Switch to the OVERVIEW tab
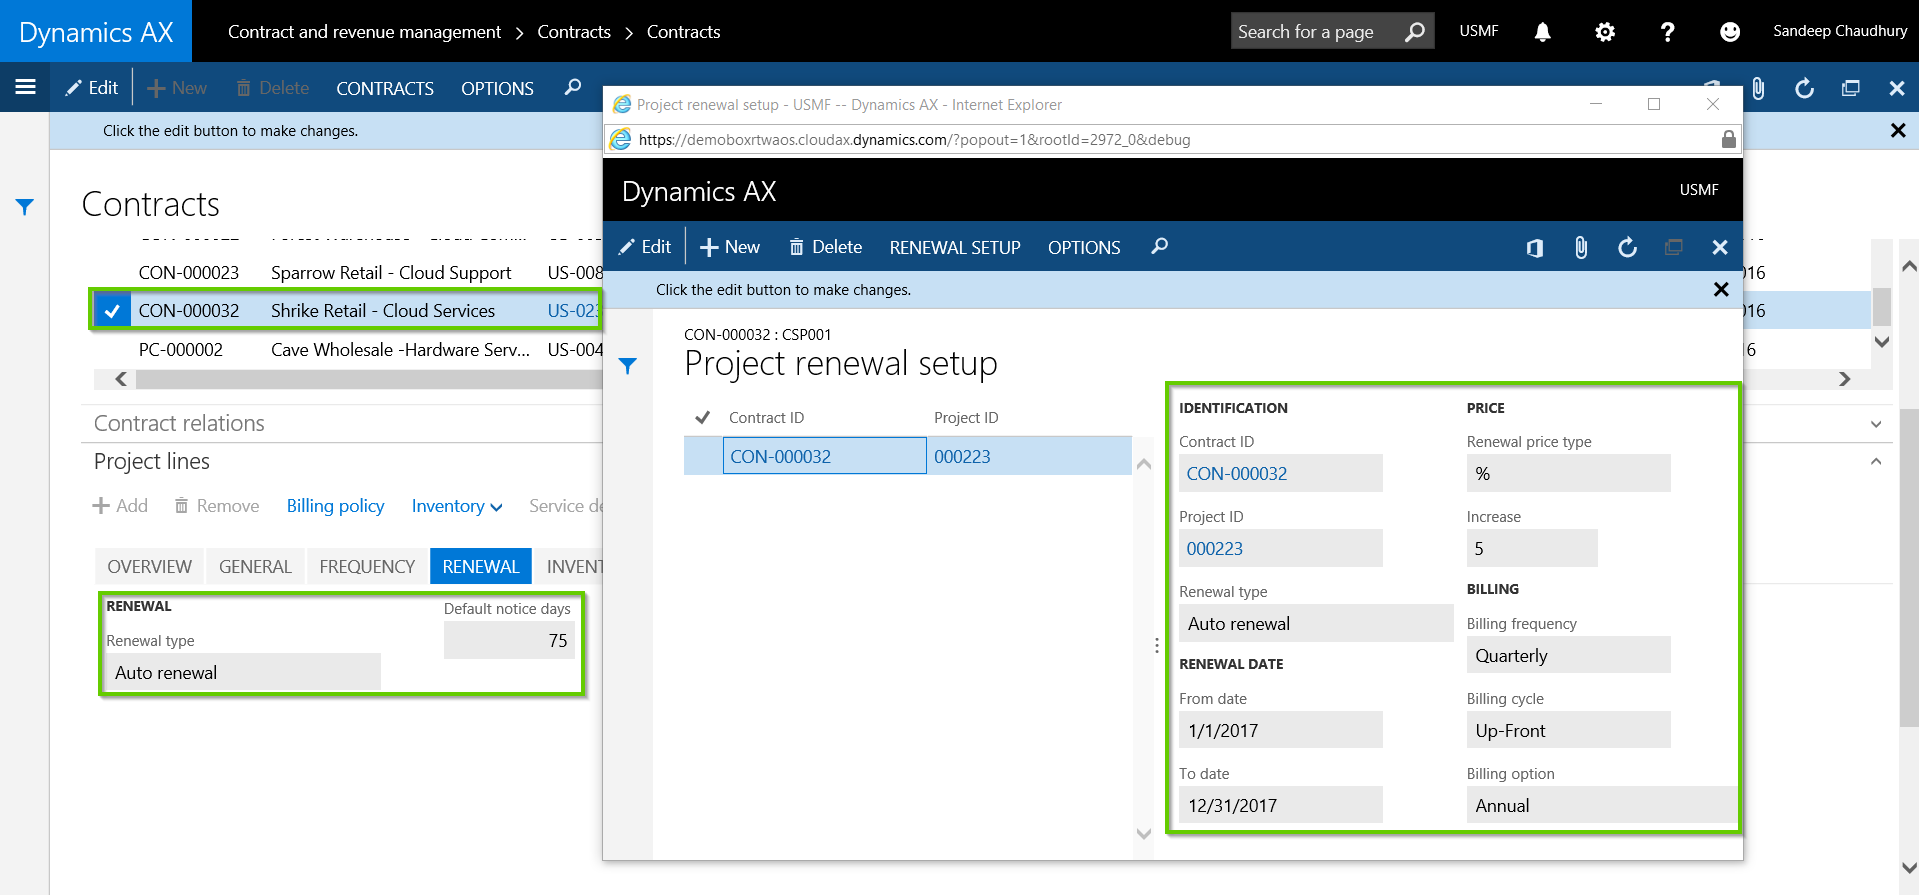The width and height of the screenshot is (1919, 895). (149, 566)
